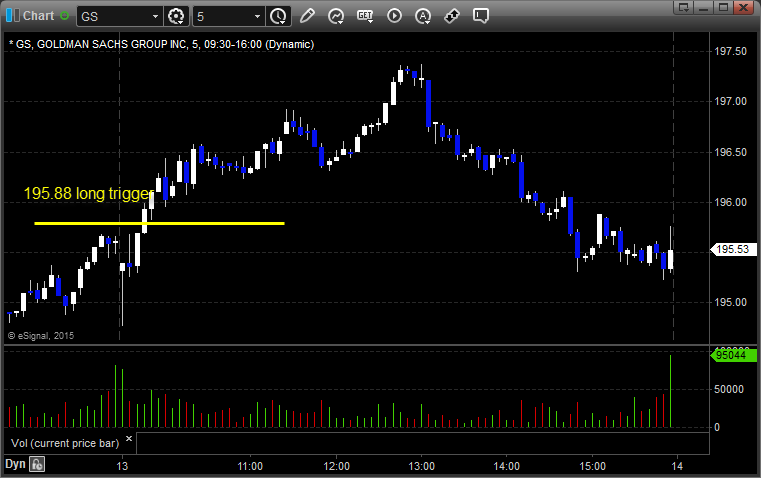The height and width of the screenshot is (478, 761).
Task: Click the 197.50 price axis label
Action: pyautogui.click(x=730, y=51)
